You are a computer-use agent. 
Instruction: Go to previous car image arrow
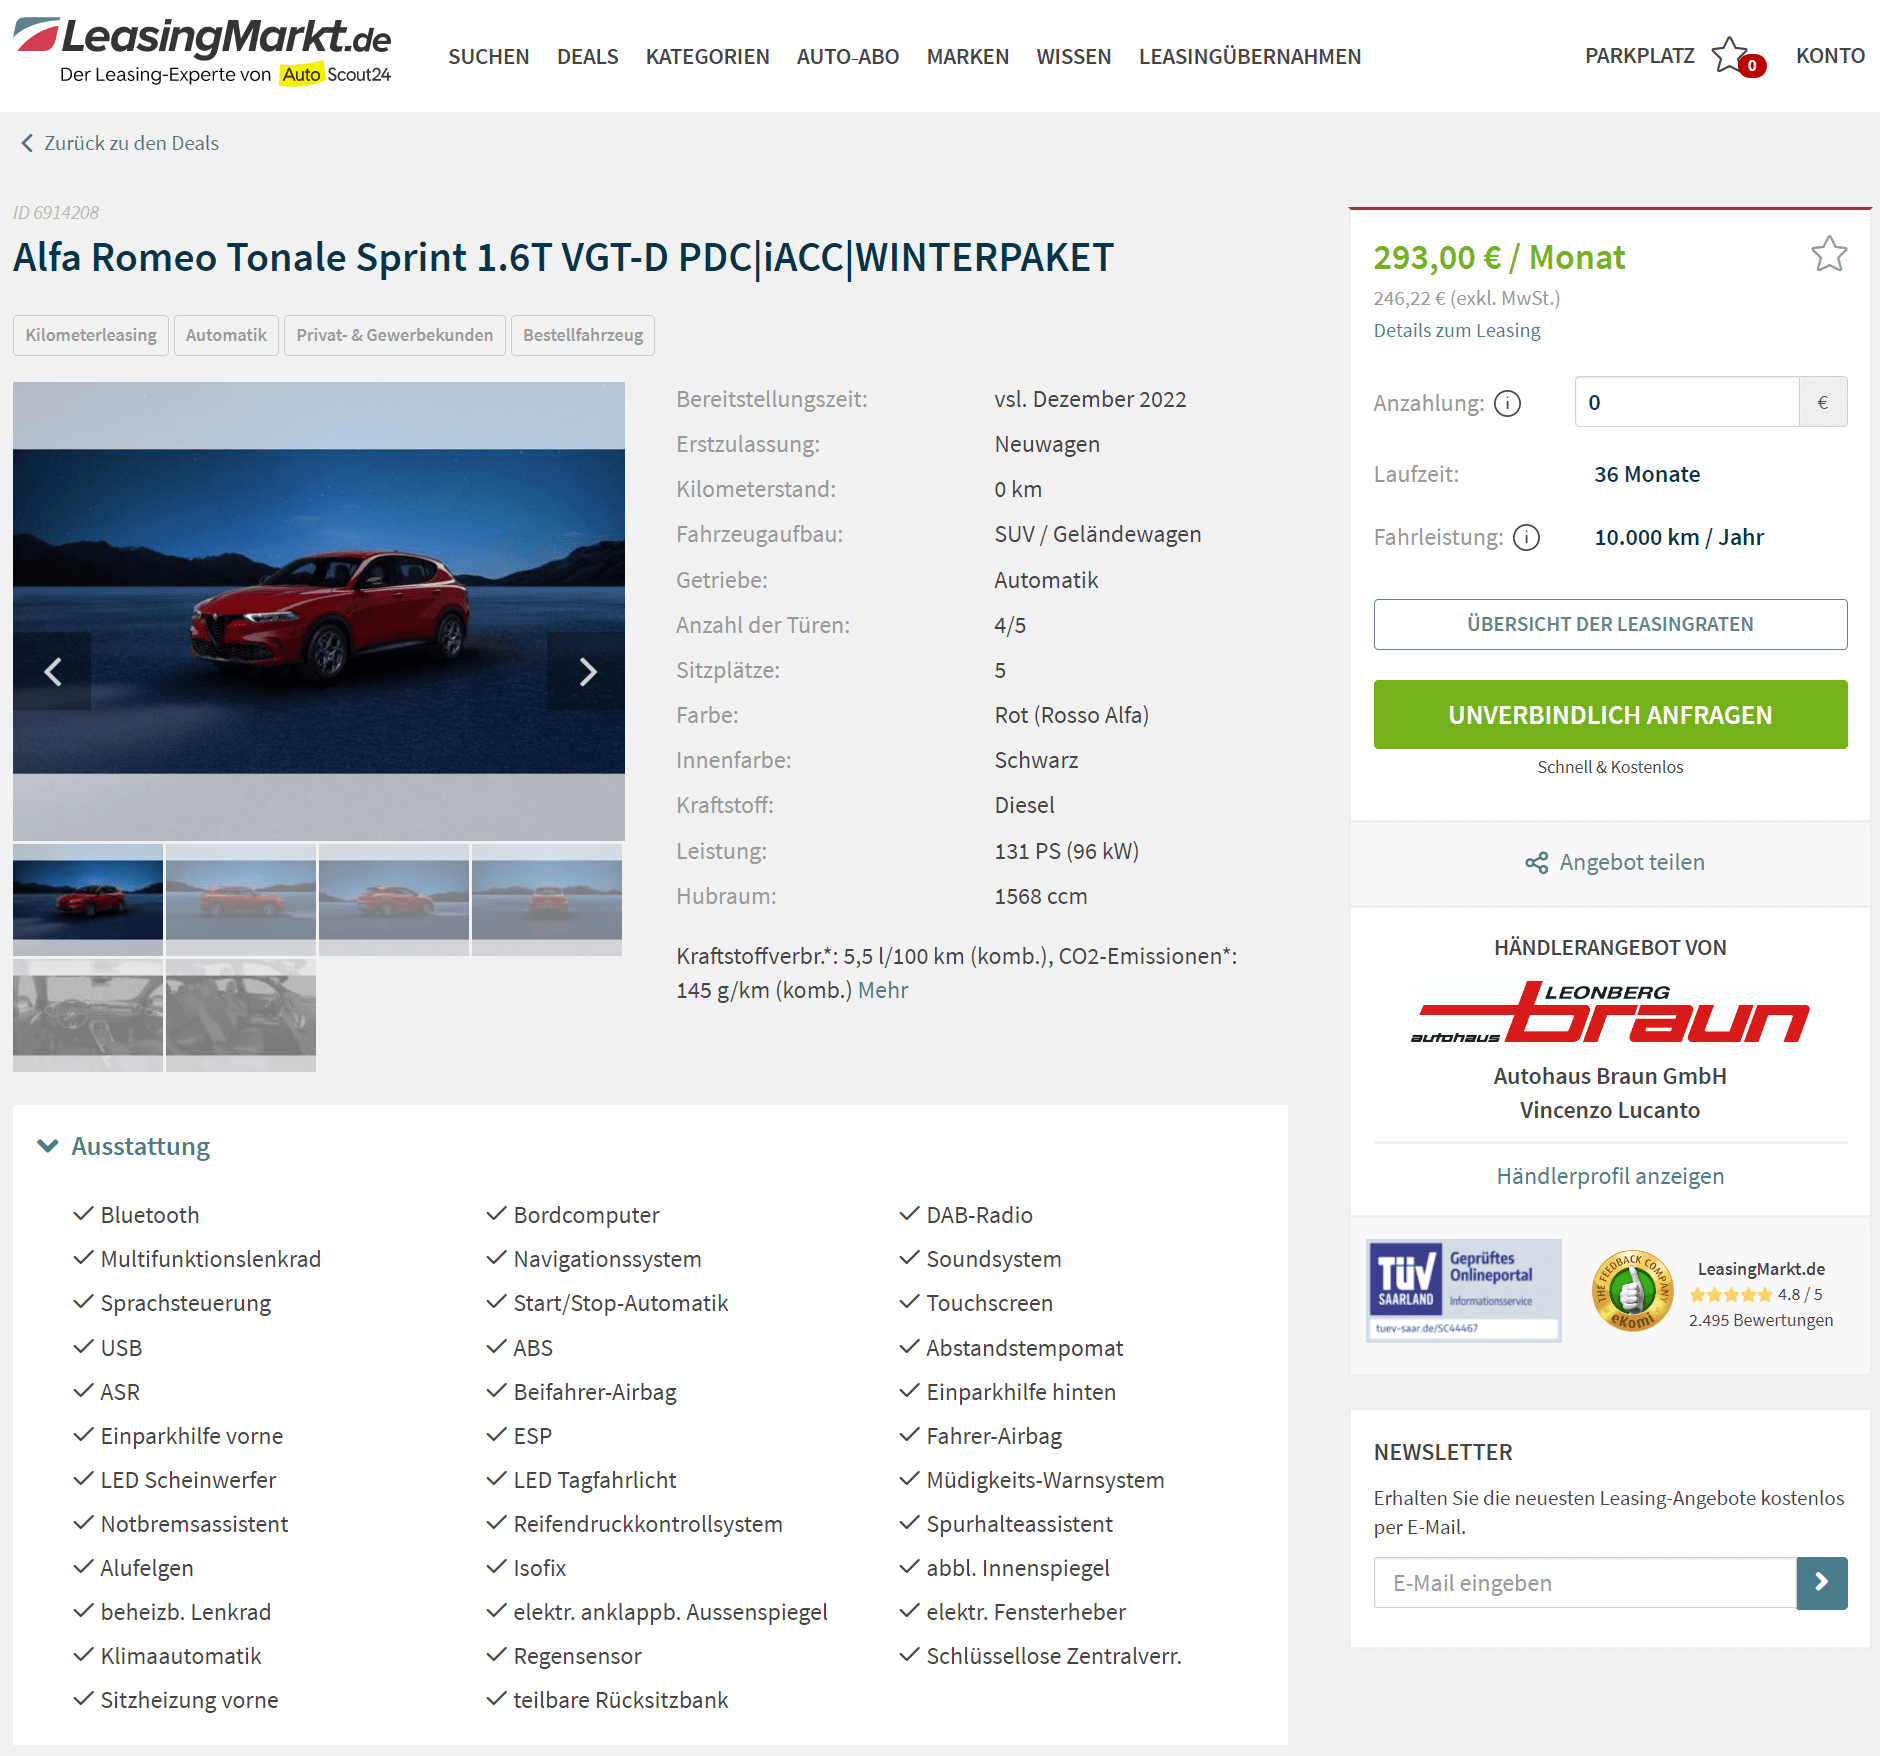53,671
